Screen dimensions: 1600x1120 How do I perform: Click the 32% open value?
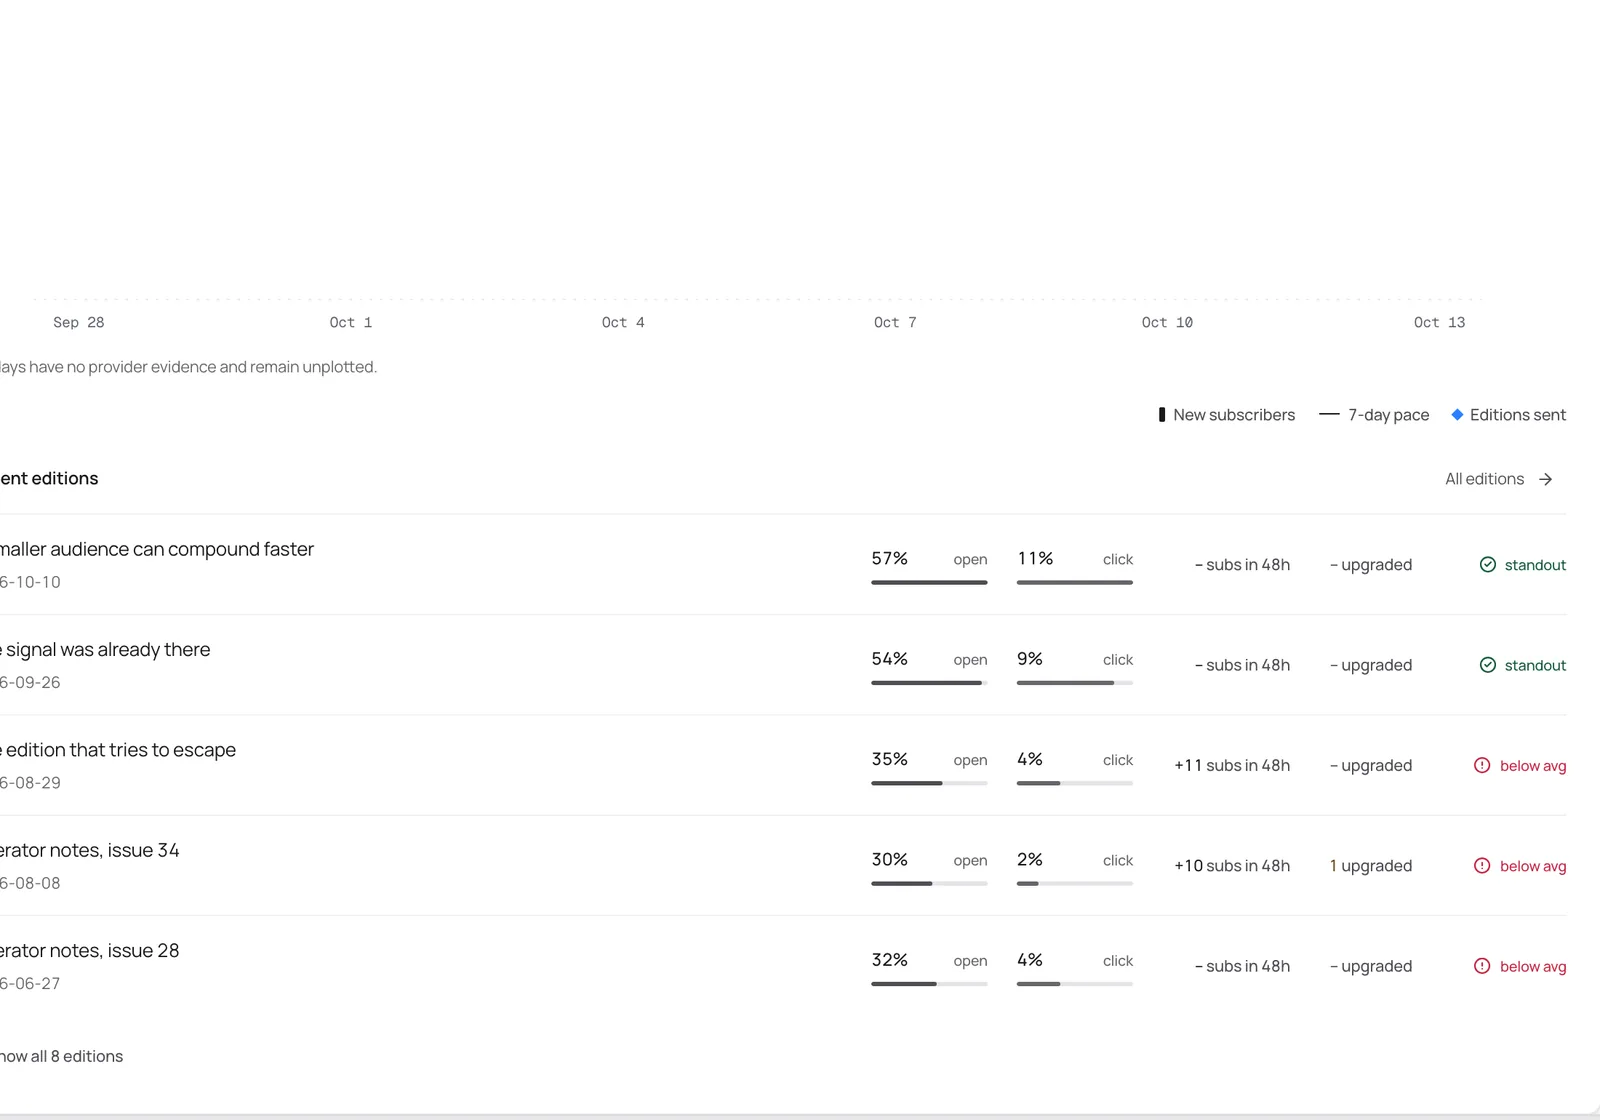point(890,960)
